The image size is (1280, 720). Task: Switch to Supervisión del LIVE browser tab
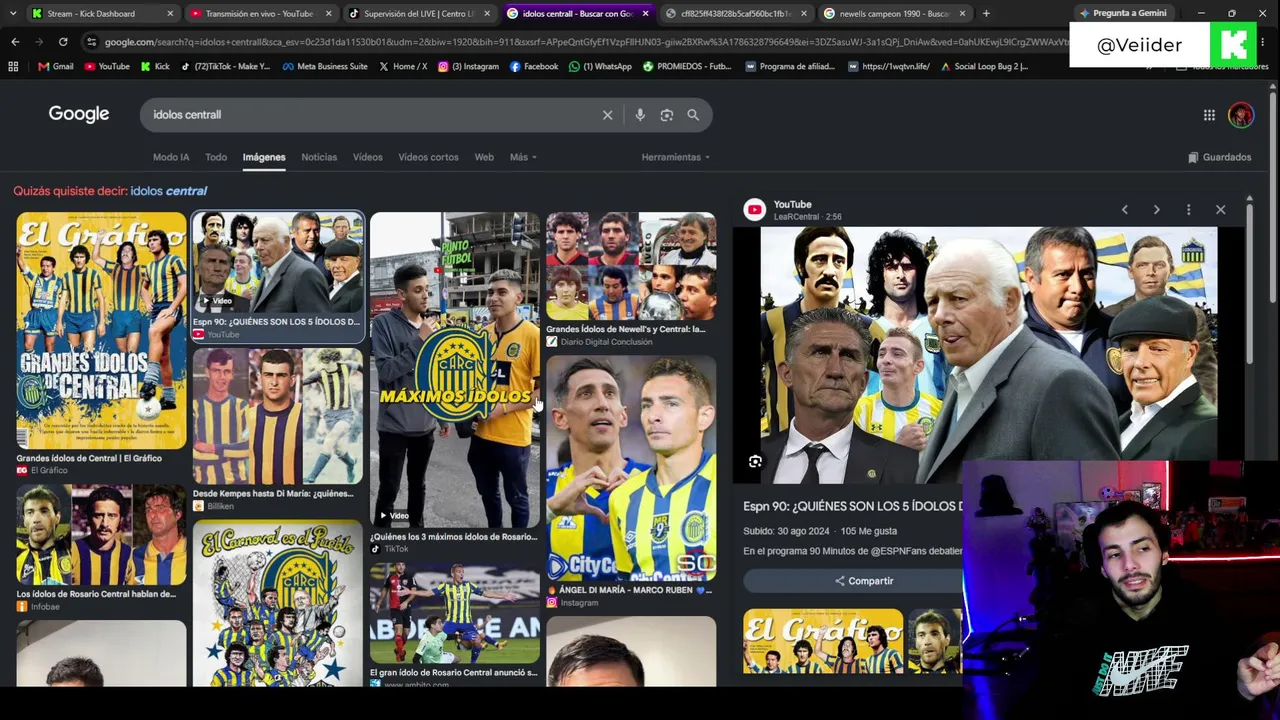419,14
